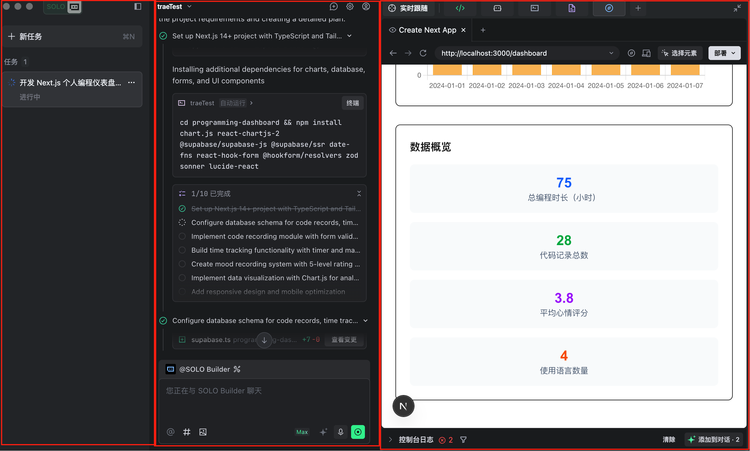Switch to the terminal panel tab
Screen dimensions: 750x451
535,8
